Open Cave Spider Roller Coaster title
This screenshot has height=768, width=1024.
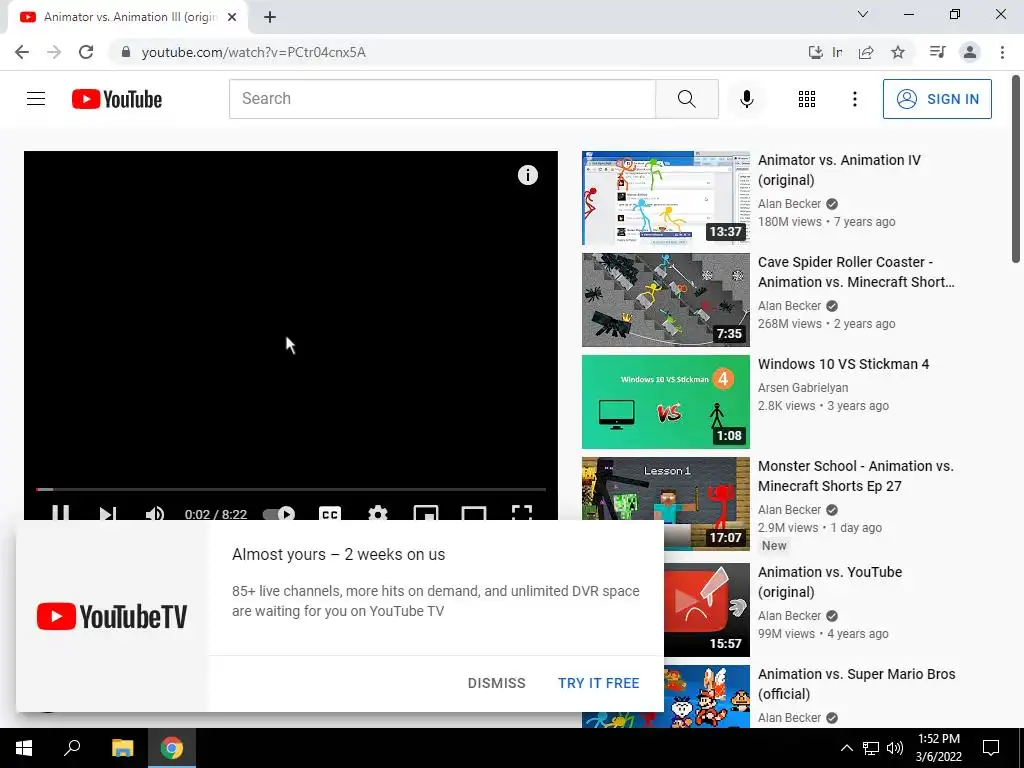click(856, 272)
